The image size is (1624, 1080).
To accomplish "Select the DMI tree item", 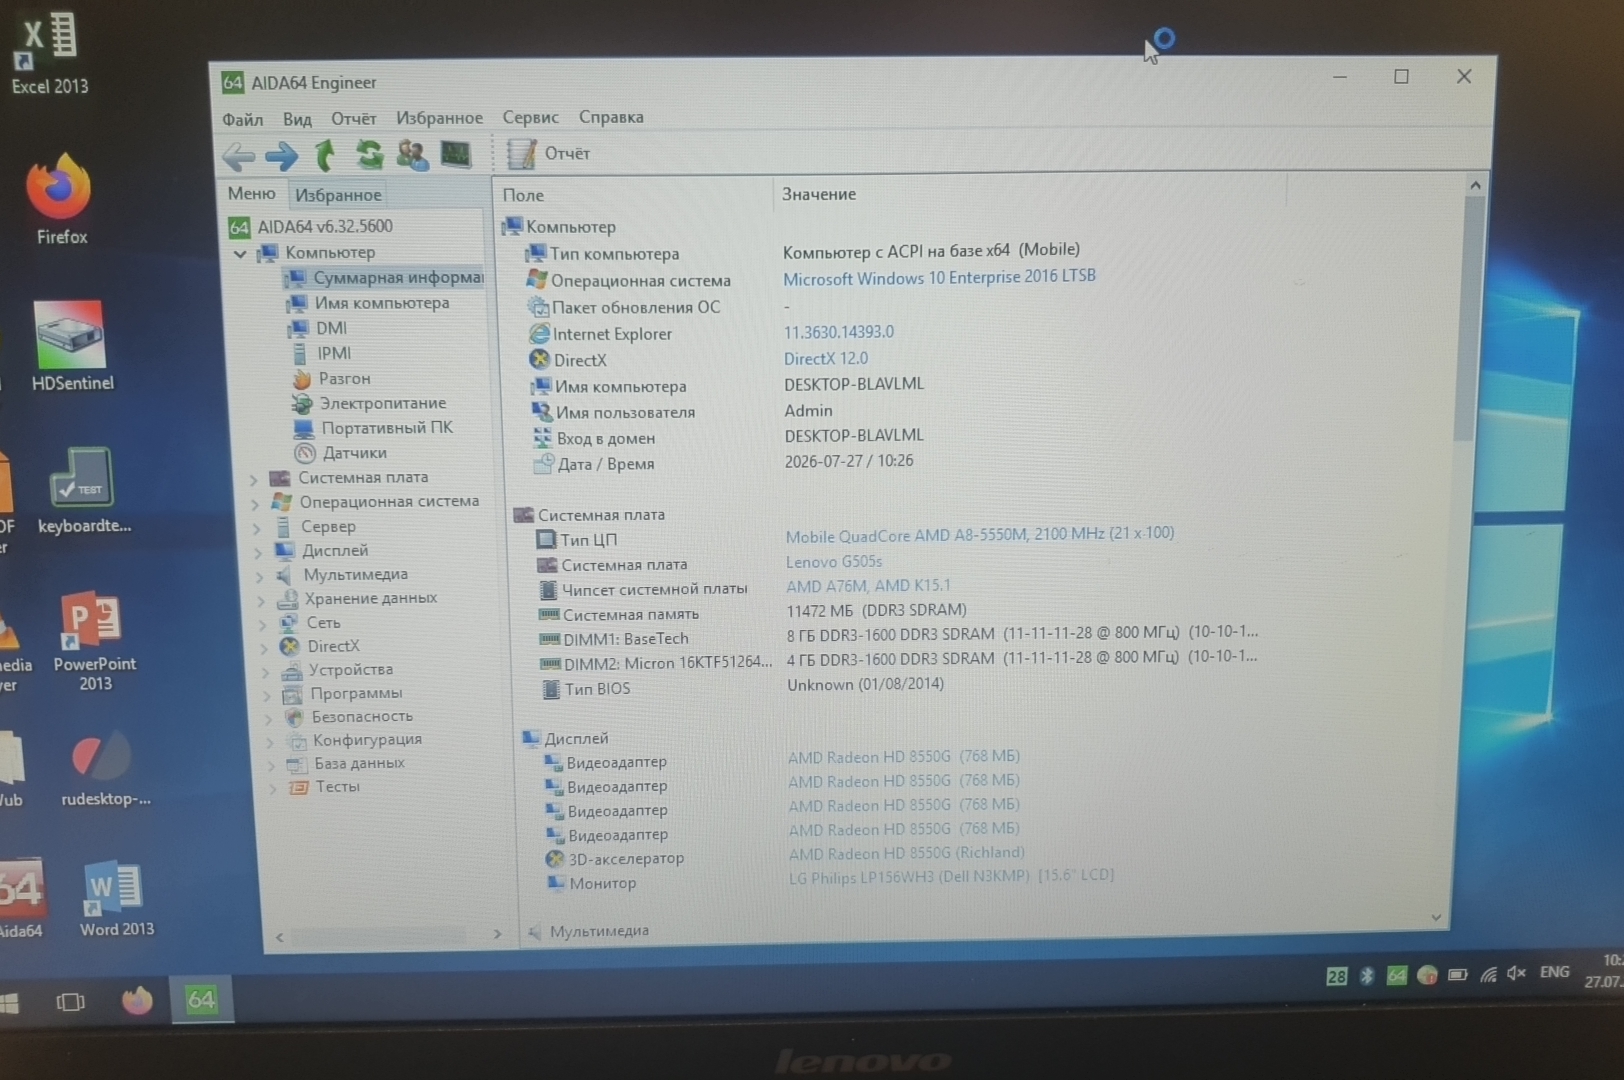I will [318, 328].
